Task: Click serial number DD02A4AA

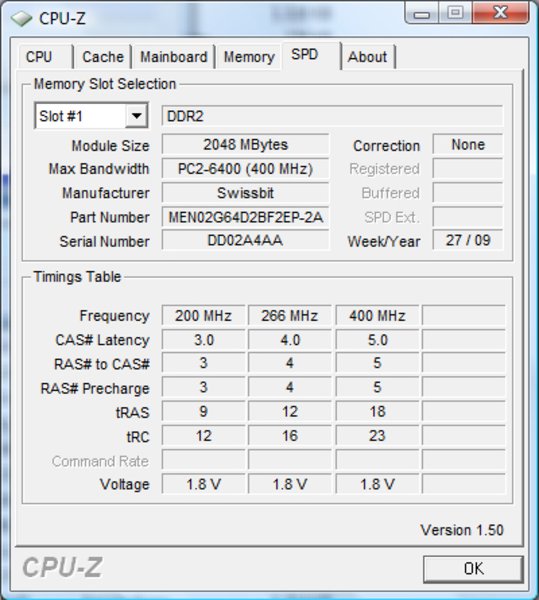Action: tap(245, 240)
